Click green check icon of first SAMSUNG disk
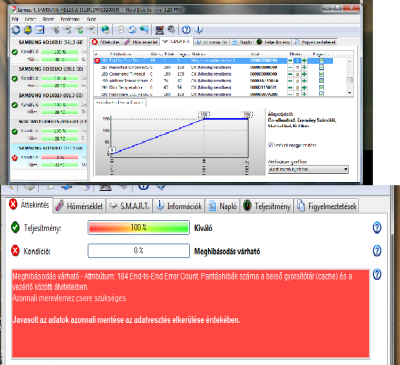This screenshot has width=400, height=365. click(x=14, y=52)
